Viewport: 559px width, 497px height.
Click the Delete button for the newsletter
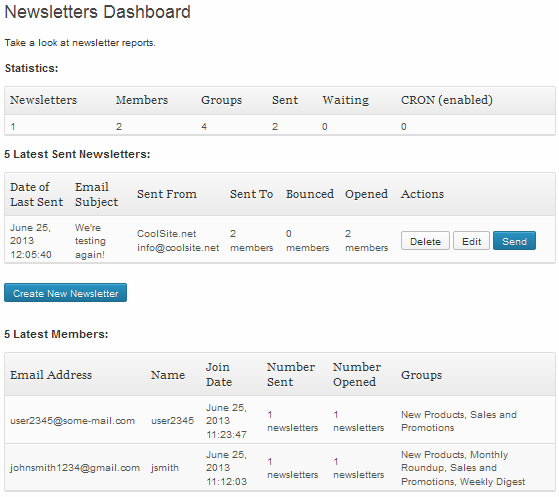tap(425, 241)
